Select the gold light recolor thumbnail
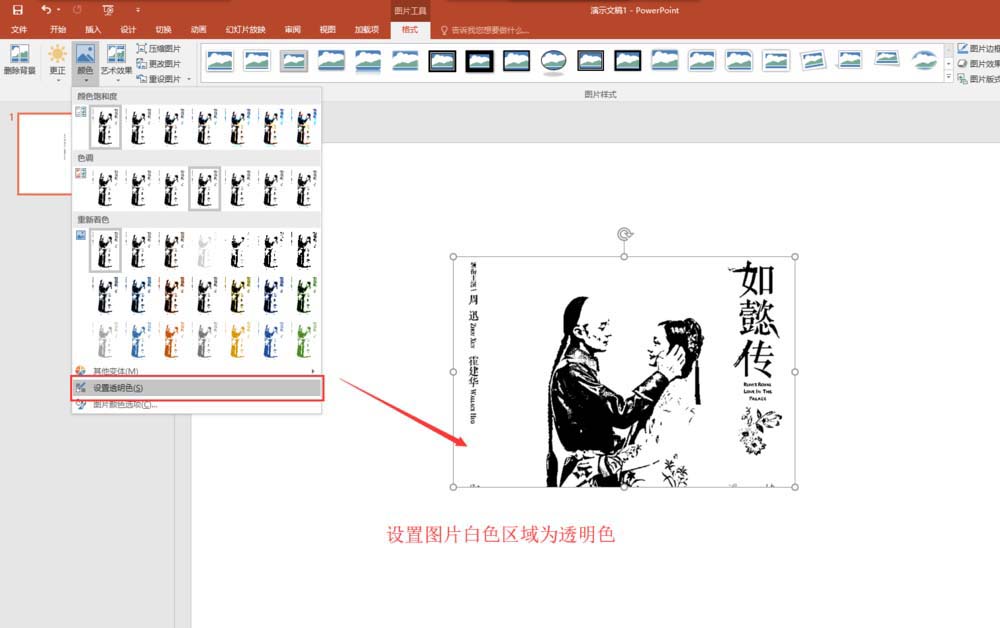This screenshot has width=1000, height=628. [x=238, y=340]
